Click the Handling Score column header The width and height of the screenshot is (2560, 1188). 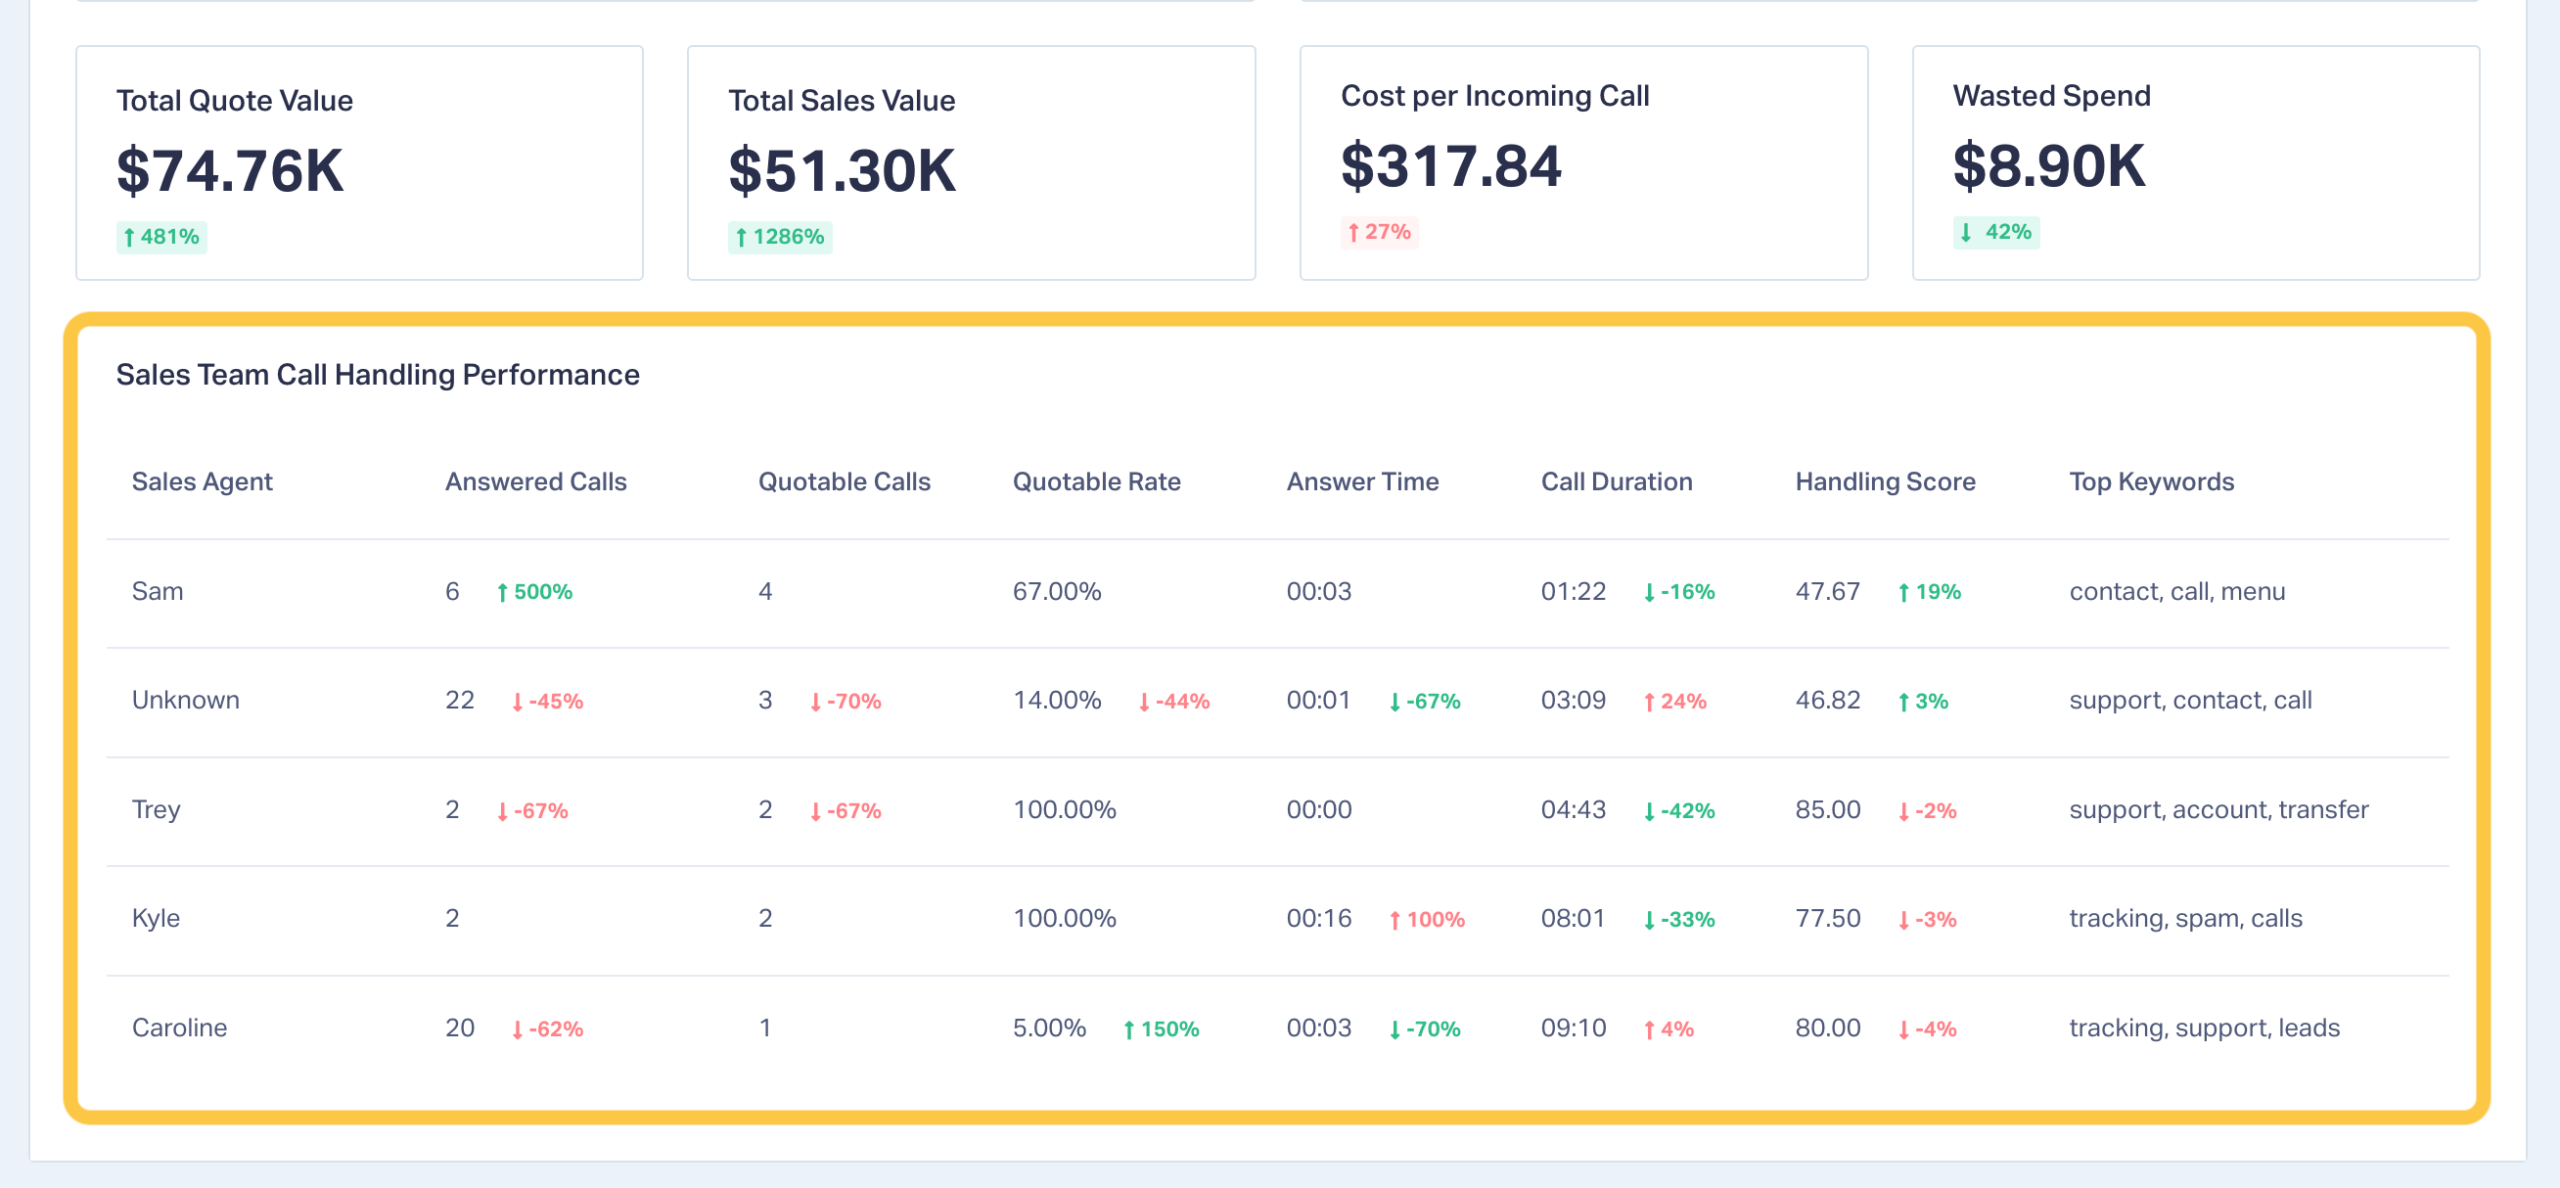1884,482
